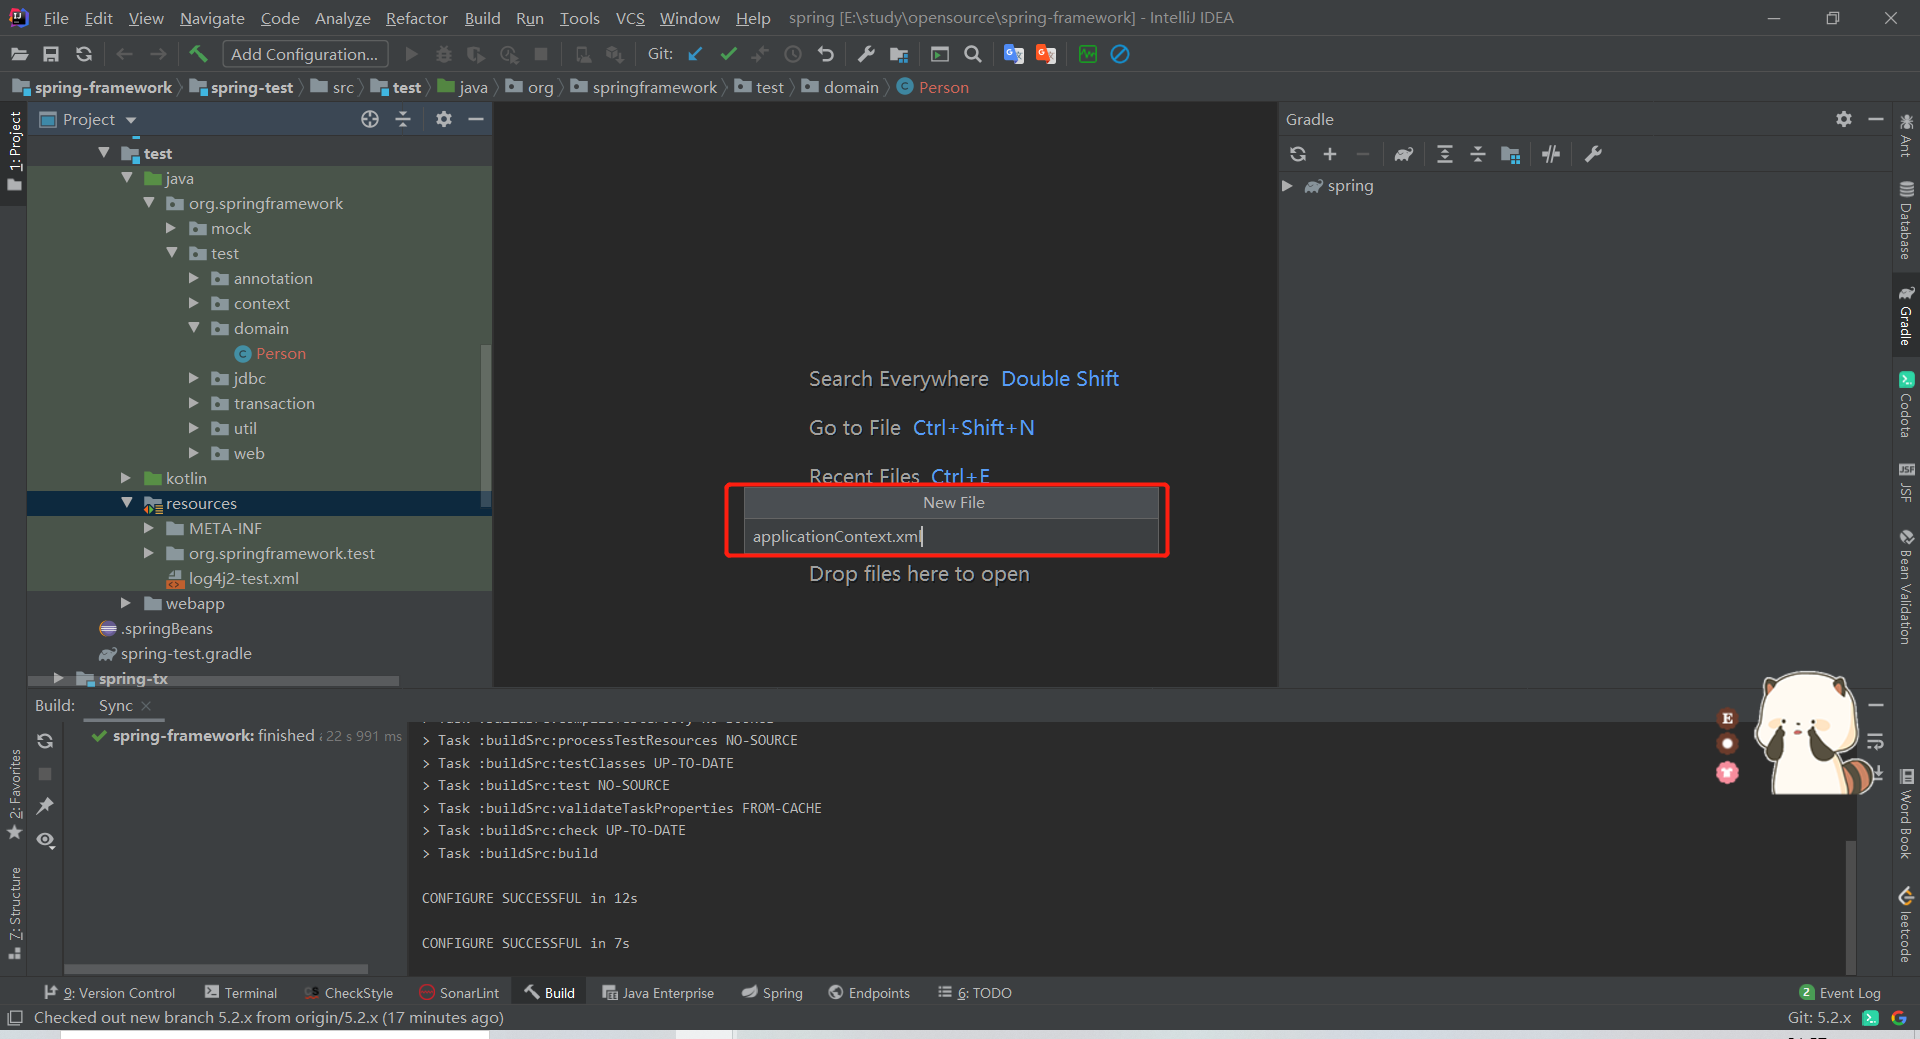Click the blue circle-slash toolbar icon
Image resolution: width=1920 pixels, height=1039 pixels.
(x=1120, y=54)
